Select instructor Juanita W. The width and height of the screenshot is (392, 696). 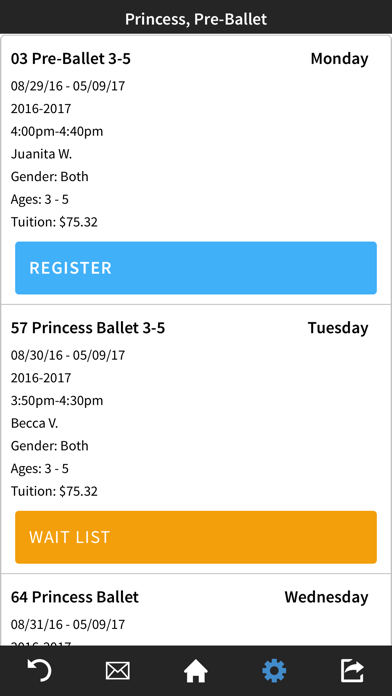pyautogui.click(x=41, y=154)
